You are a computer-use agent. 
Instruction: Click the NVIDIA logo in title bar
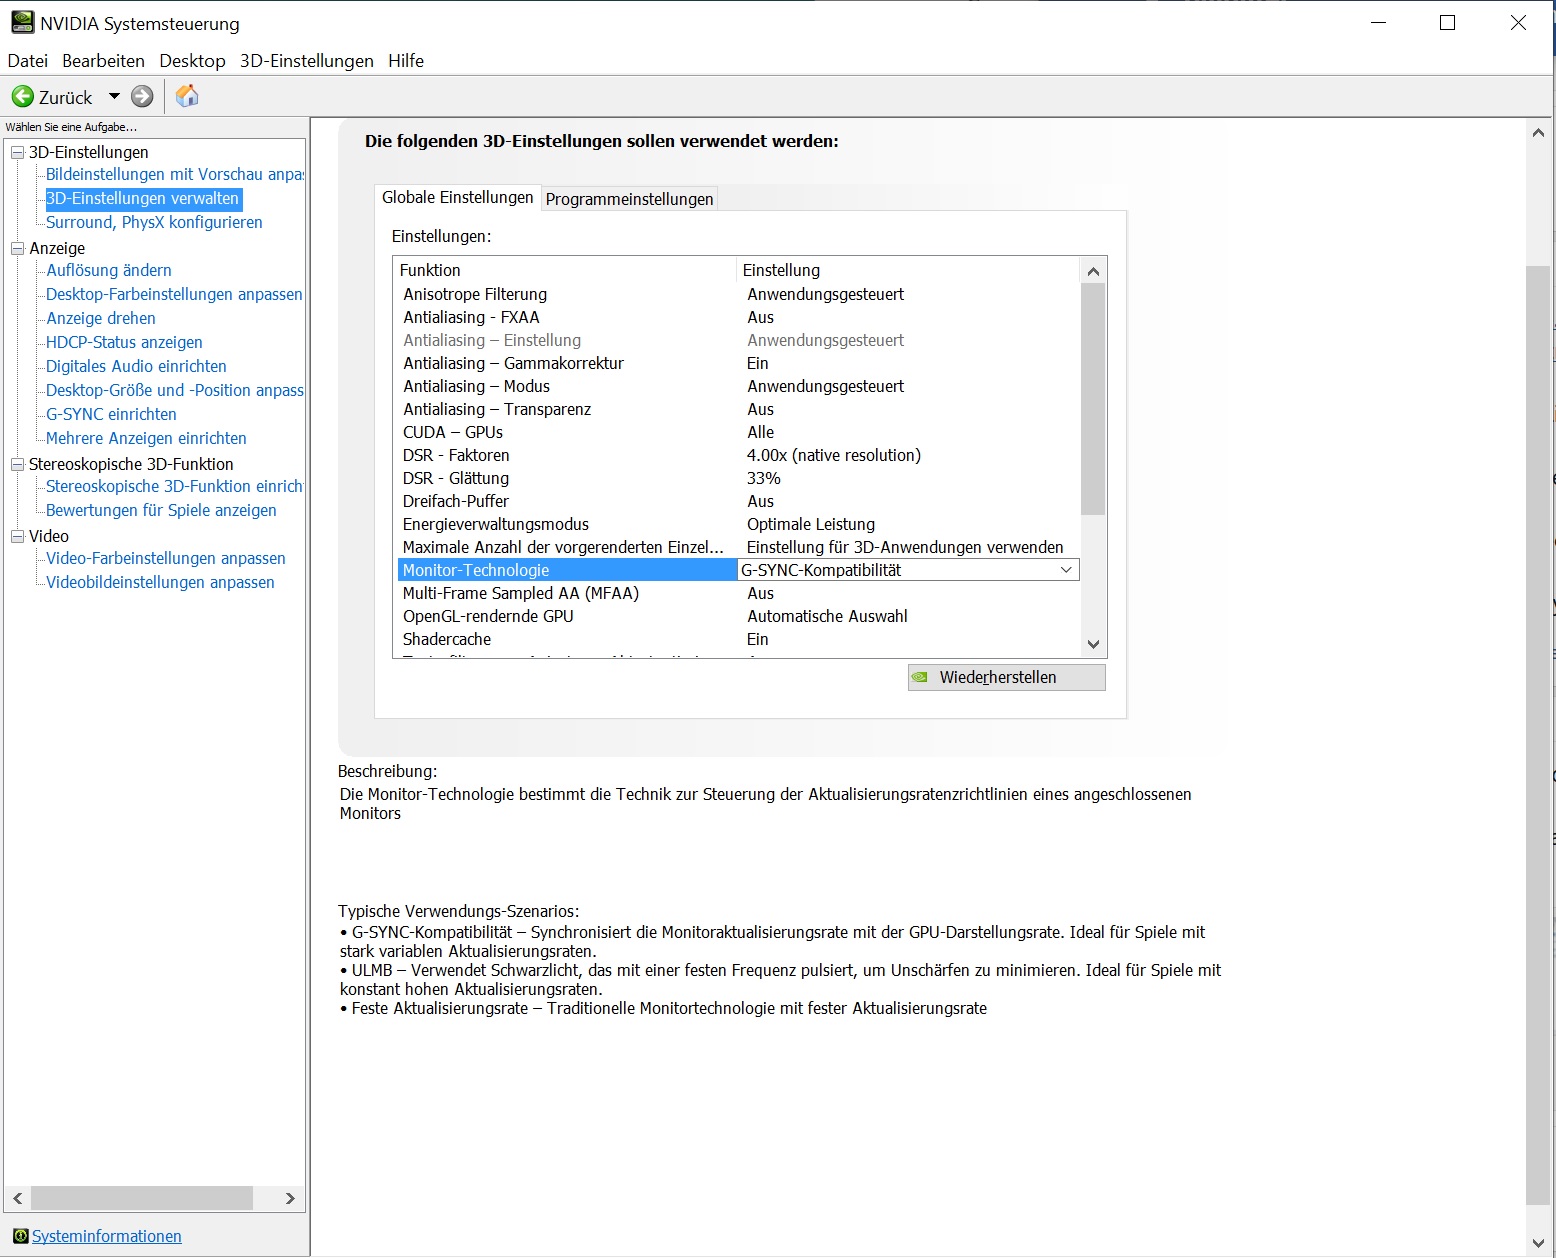tap(22, 22)
